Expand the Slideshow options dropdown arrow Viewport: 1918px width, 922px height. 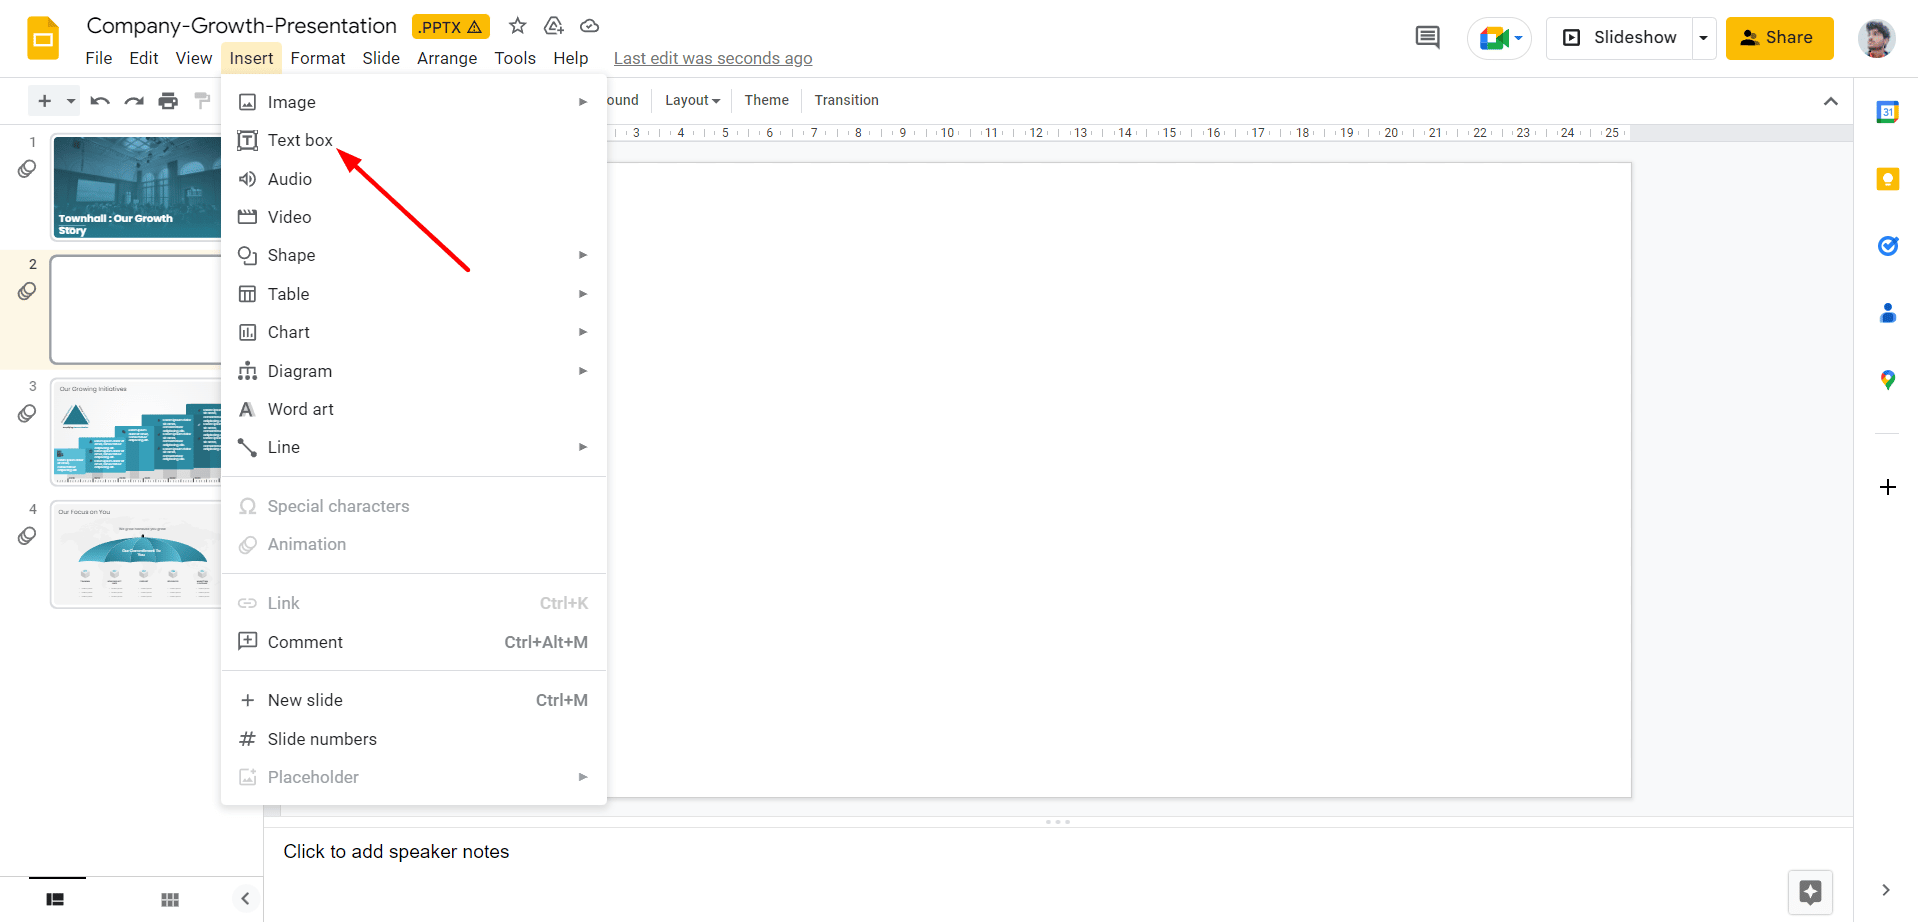point(1703,38)
